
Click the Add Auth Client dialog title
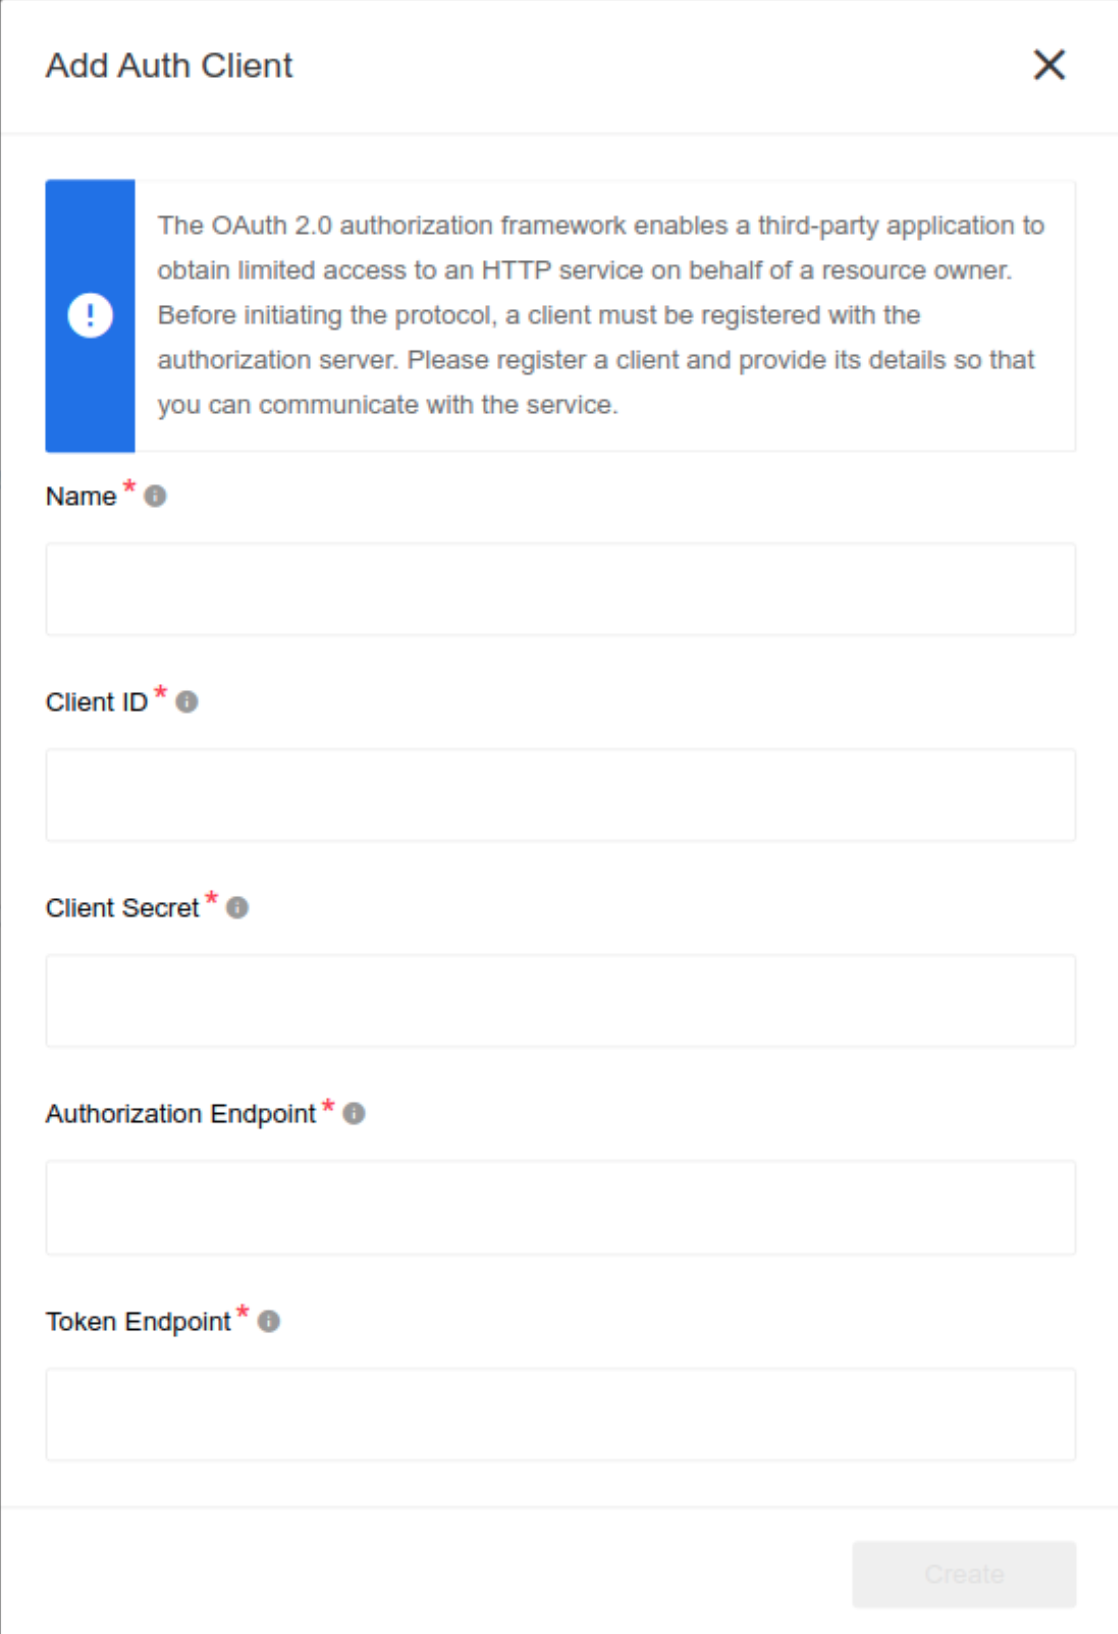(x=166, y=66)
